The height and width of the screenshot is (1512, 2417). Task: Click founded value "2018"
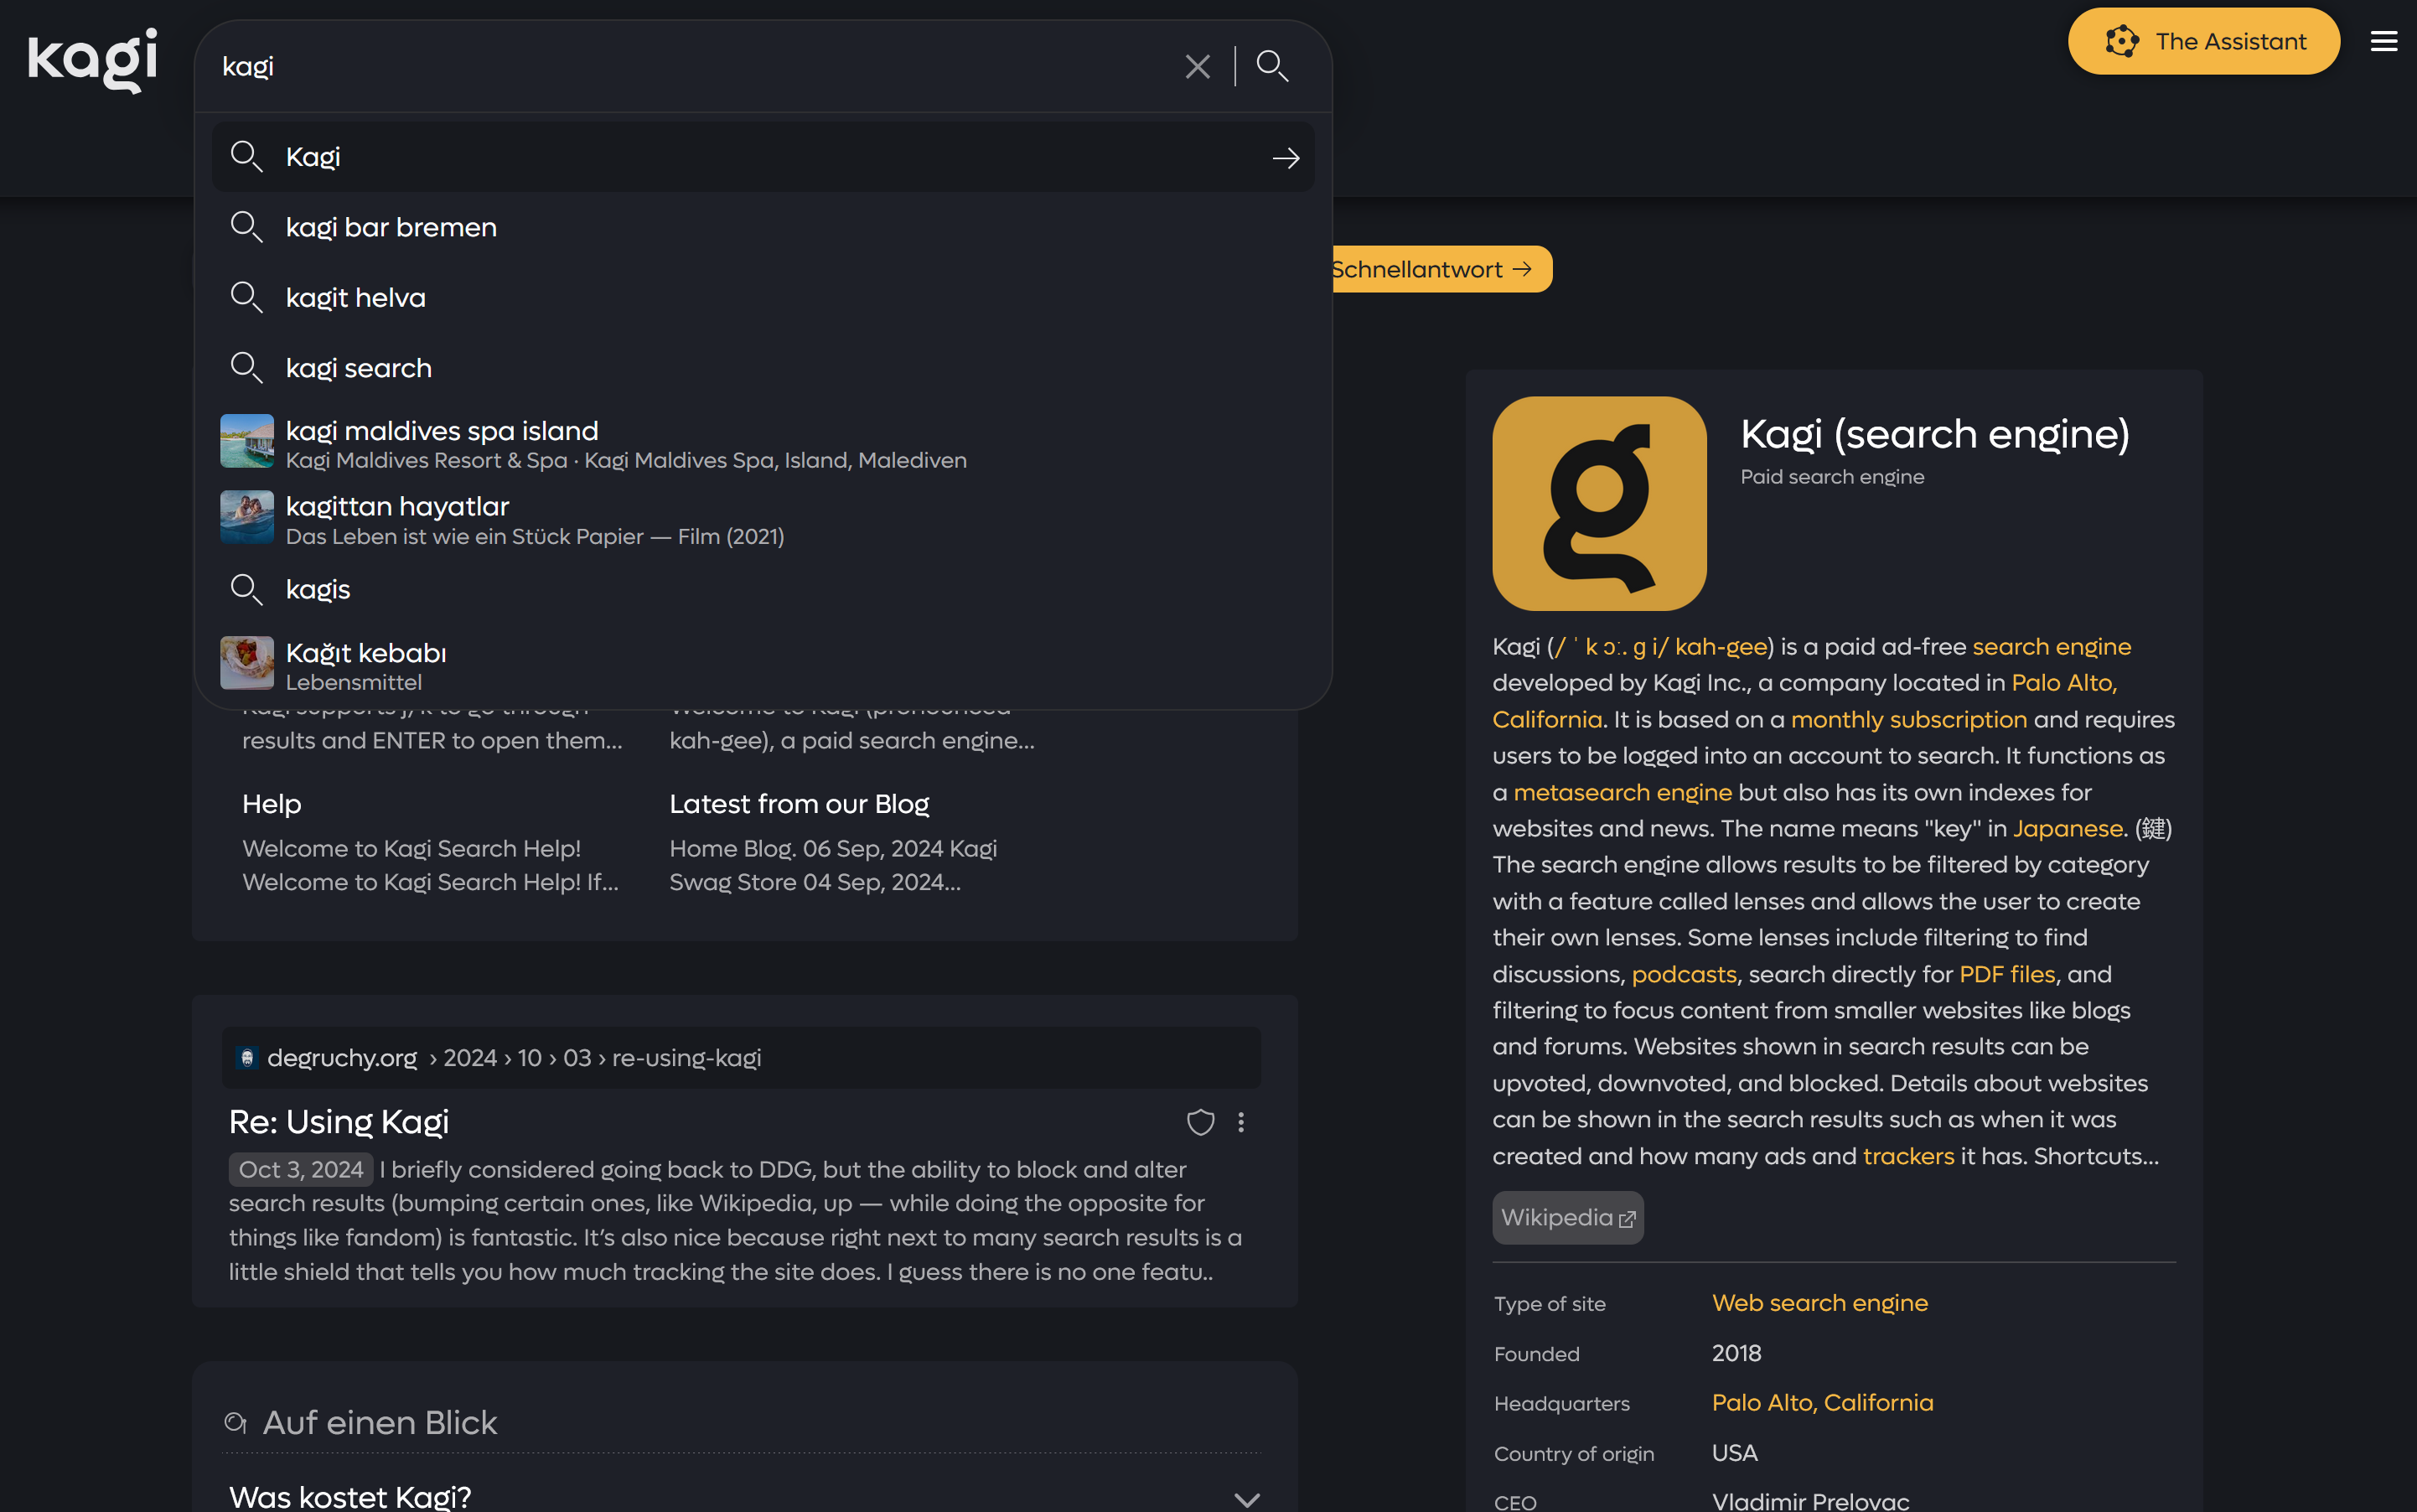click(x=1736, y=1353)
